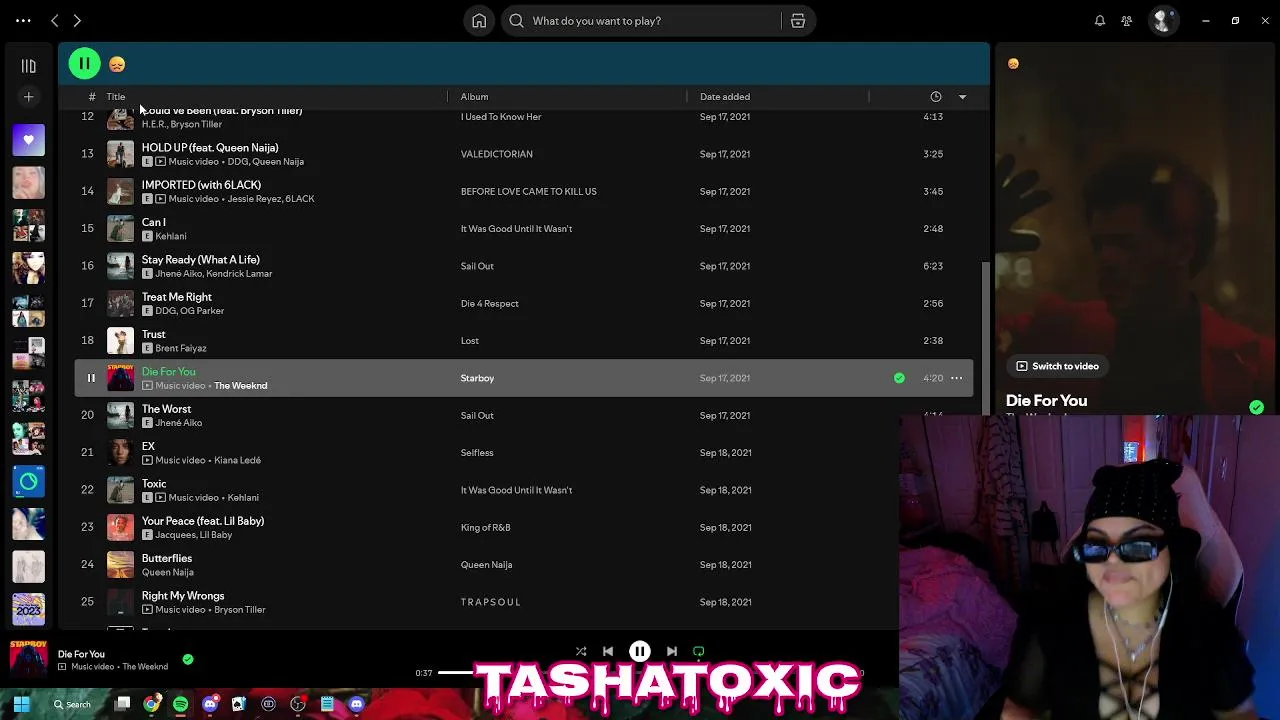
Task: Select the Right My Wrongs track
Action: (524, 602)
